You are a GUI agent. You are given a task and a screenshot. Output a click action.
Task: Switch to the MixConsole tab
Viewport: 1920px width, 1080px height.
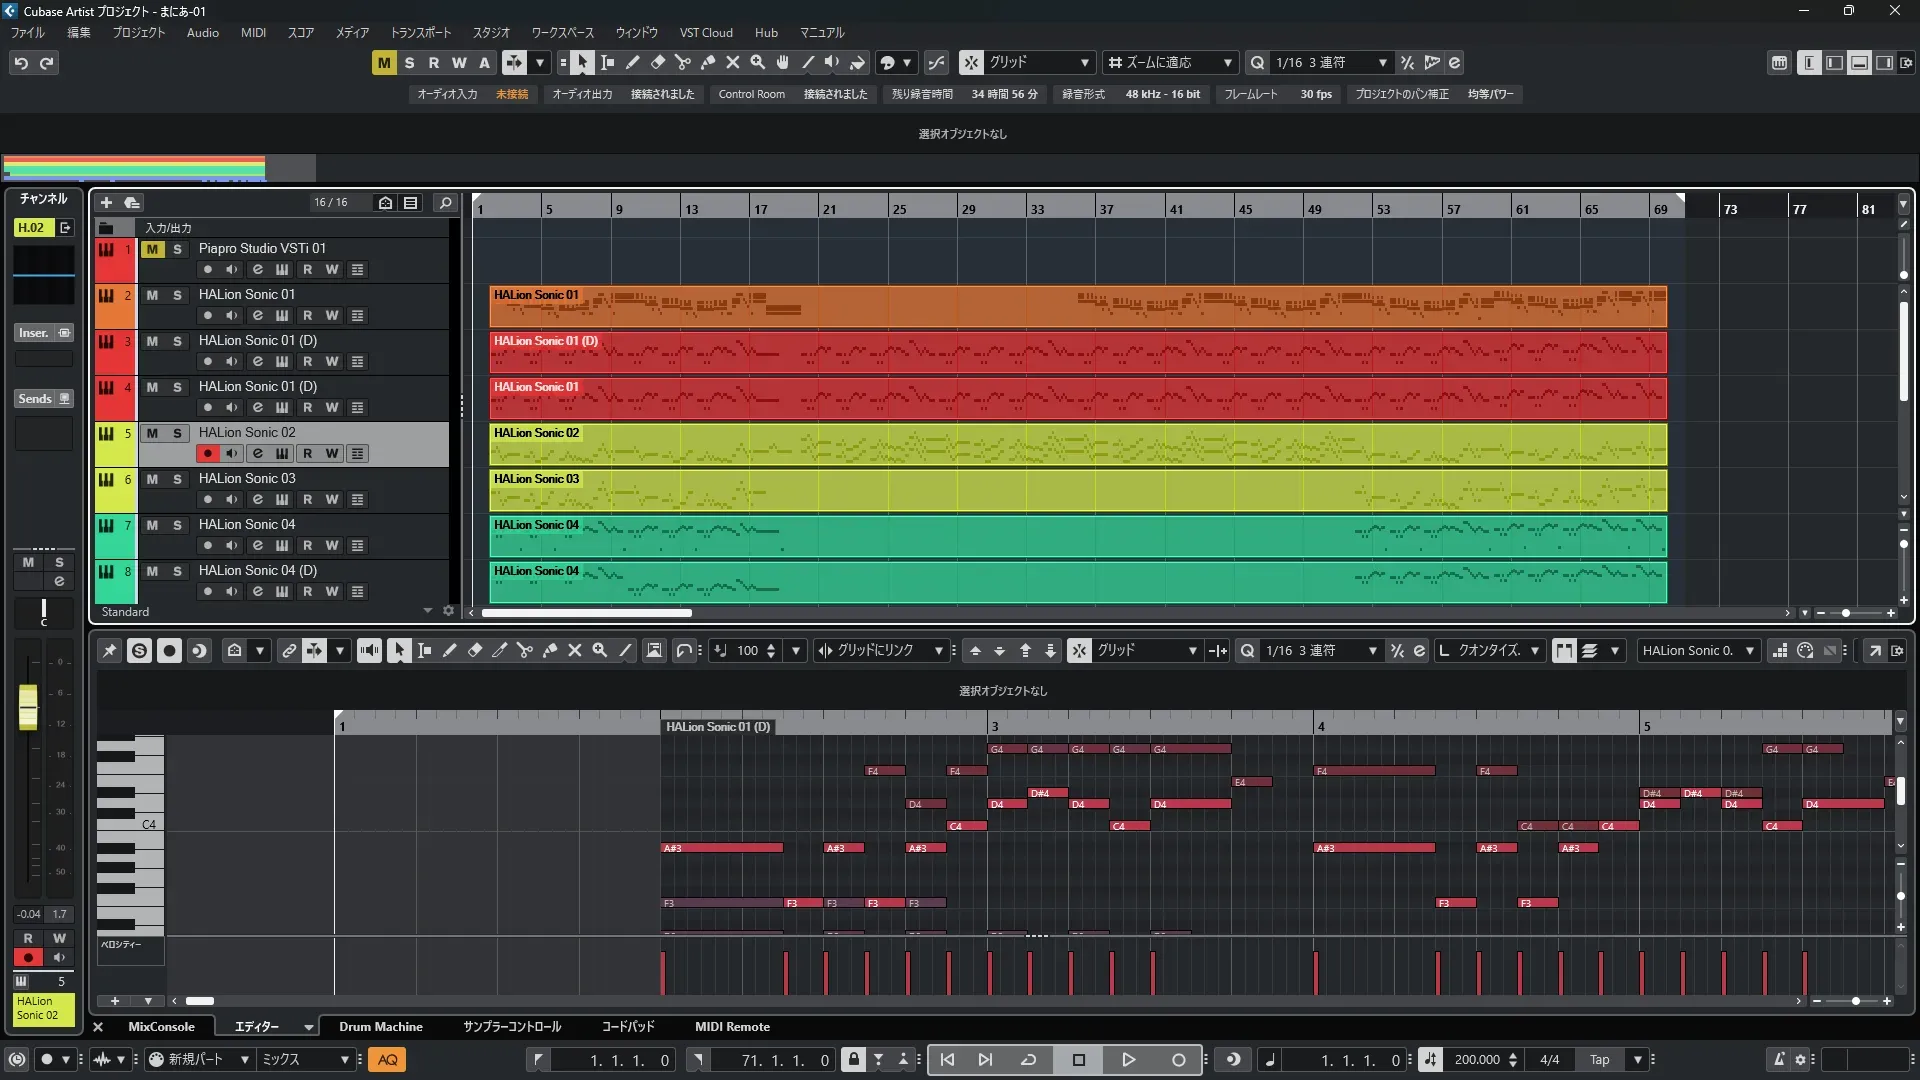pyautogui.click(x=161, y=1027)
